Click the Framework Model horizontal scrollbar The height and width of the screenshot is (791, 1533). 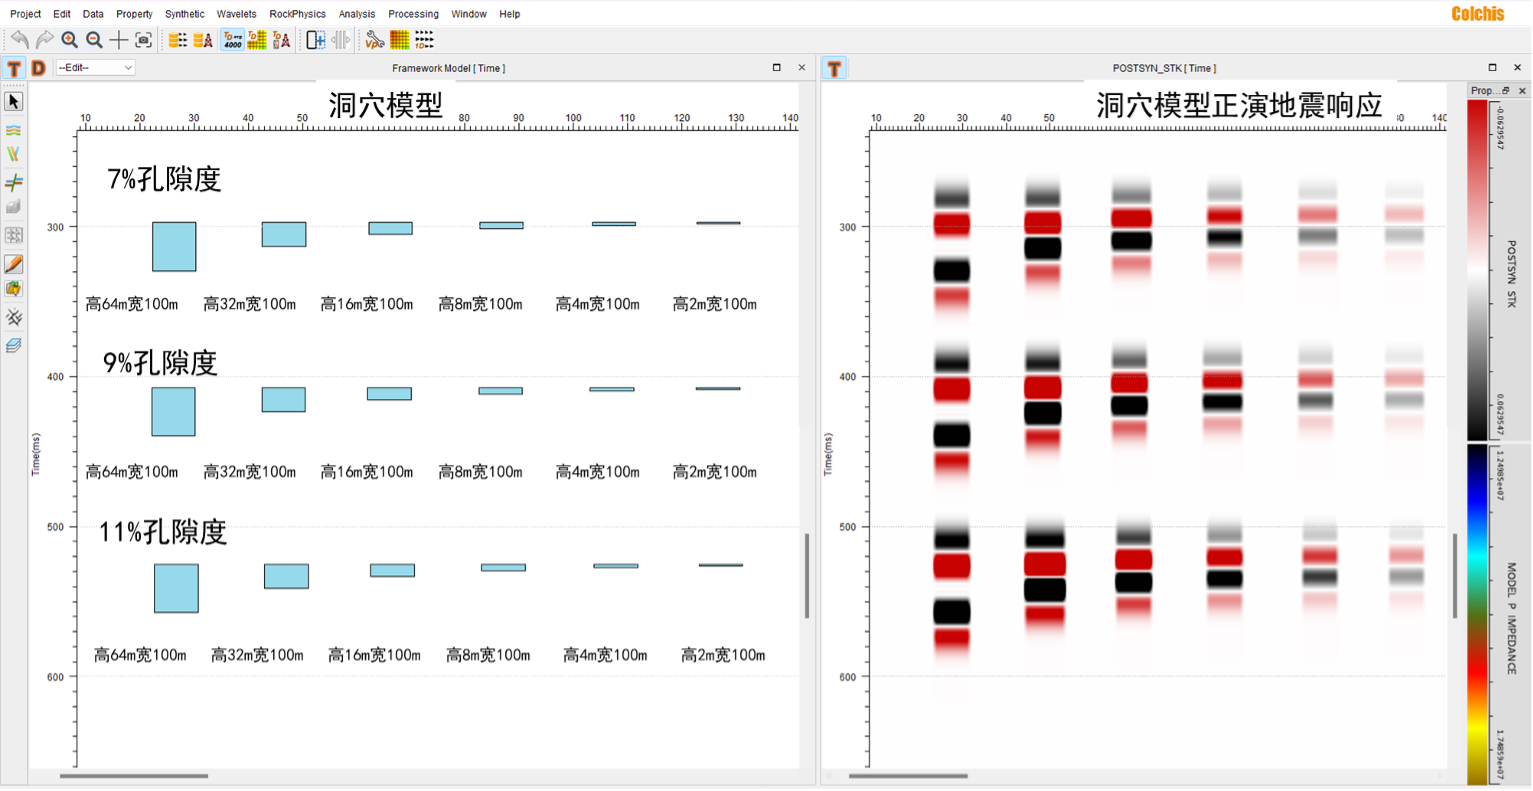coord(134,776)
